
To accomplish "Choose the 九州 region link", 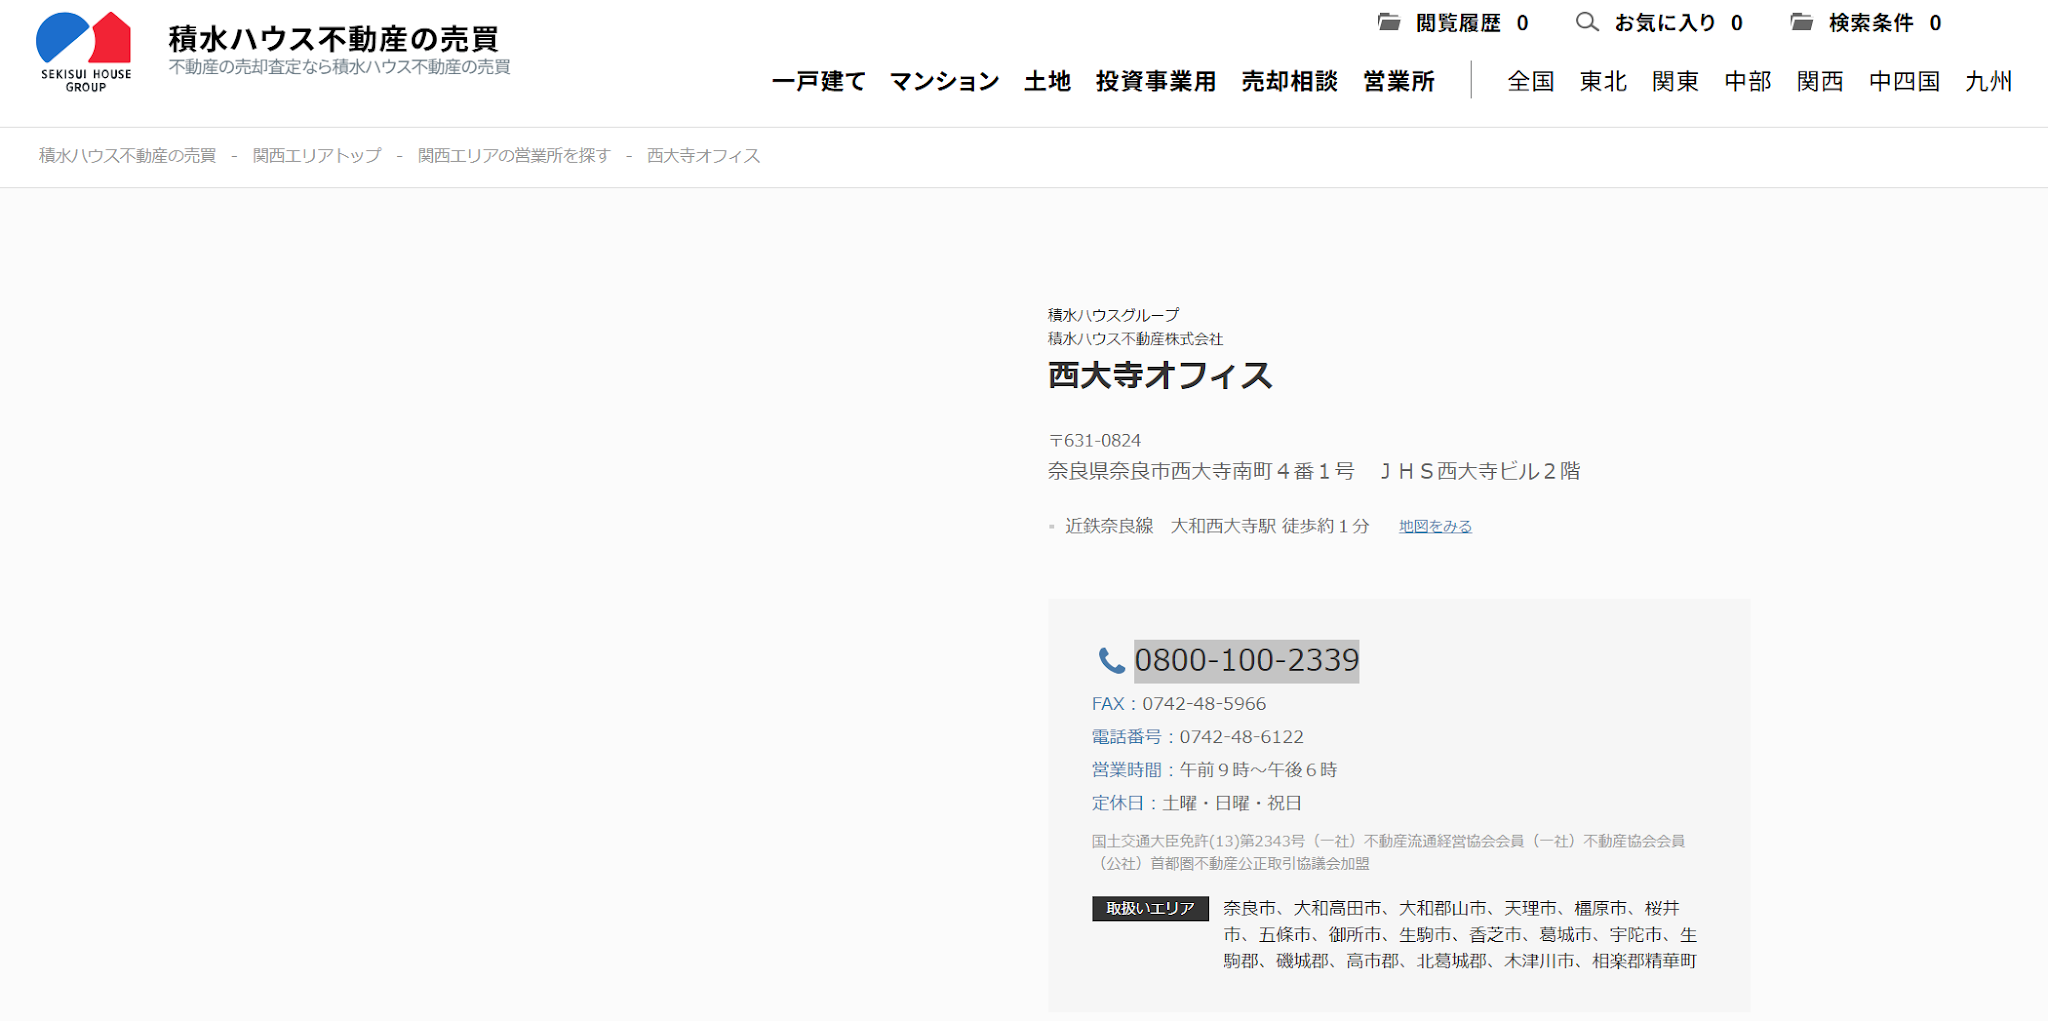I will point(1988,81).
